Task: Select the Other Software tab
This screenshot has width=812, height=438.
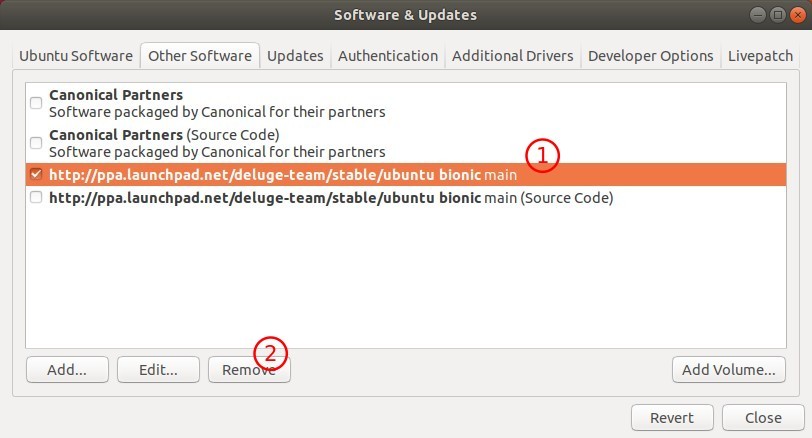Action: point(200,56)
